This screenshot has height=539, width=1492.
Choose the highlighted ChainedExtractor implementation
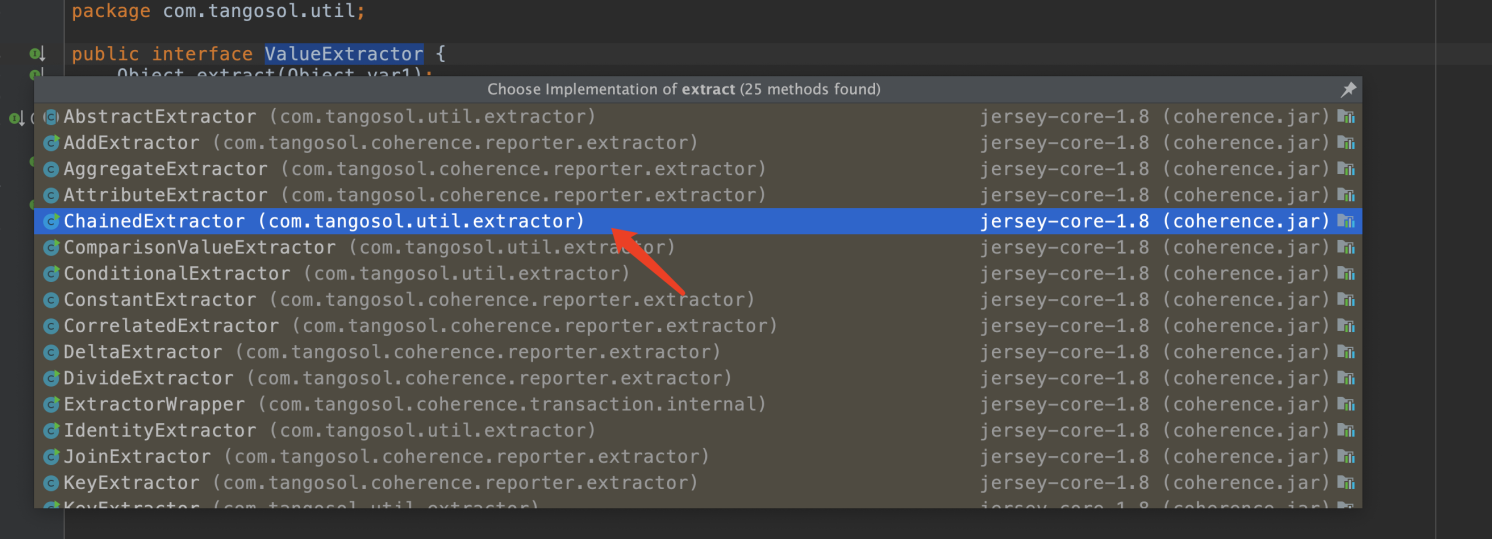coord(698,221)
